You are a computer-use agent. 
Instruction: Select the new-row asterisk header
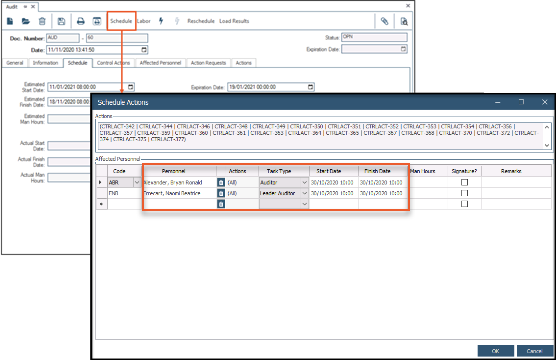pos(101,204)
